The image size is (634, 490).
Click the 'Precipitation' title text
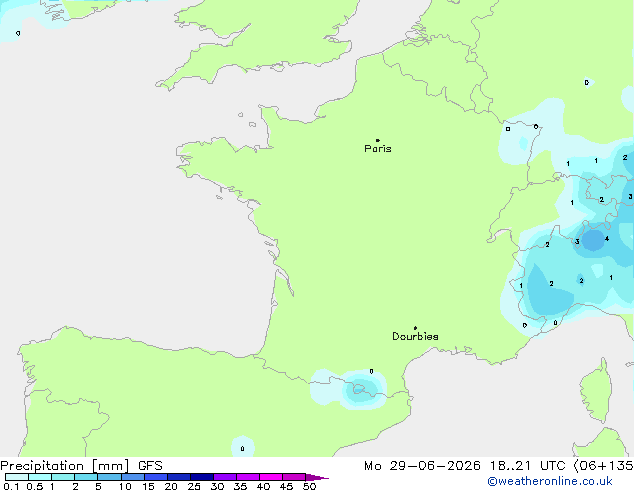point(42,466)
